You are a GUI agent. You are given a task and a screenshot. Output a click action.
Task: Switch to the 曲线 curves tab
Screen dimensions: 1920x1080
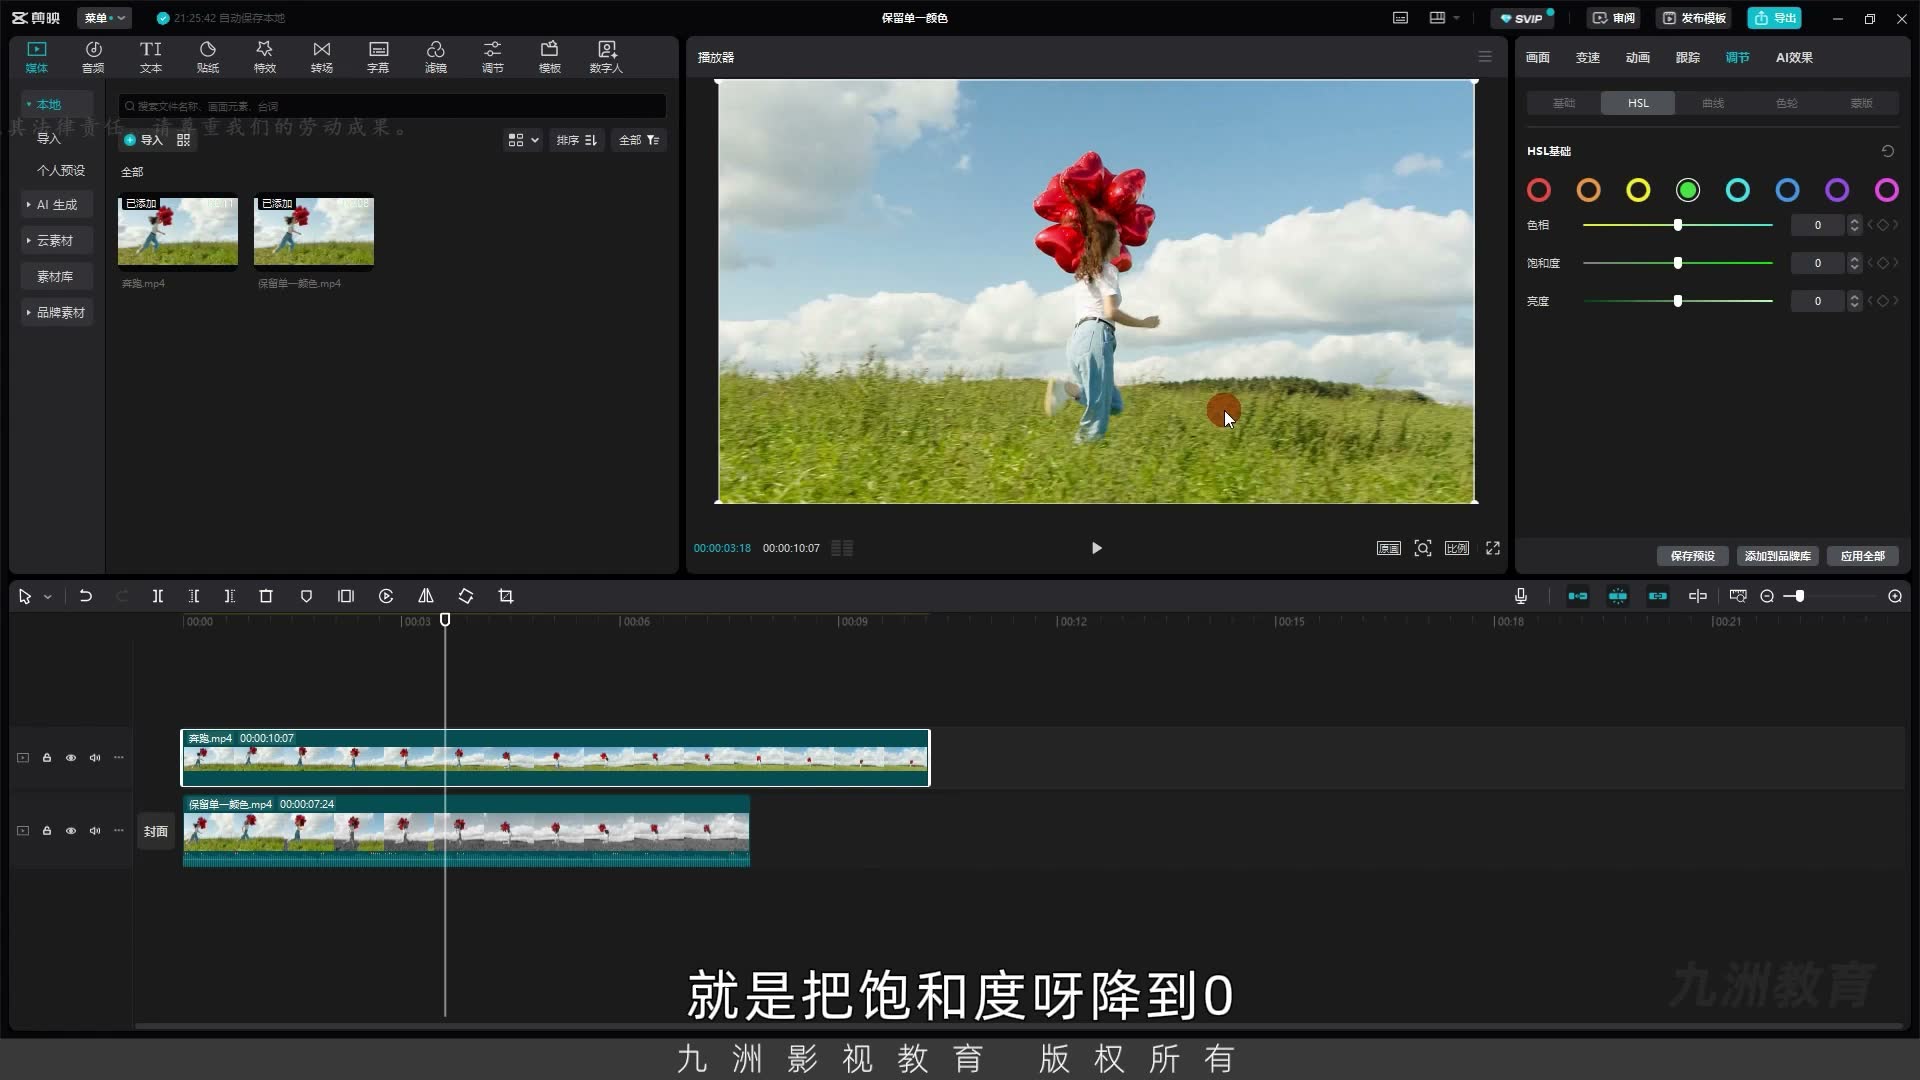point(1712,103)
